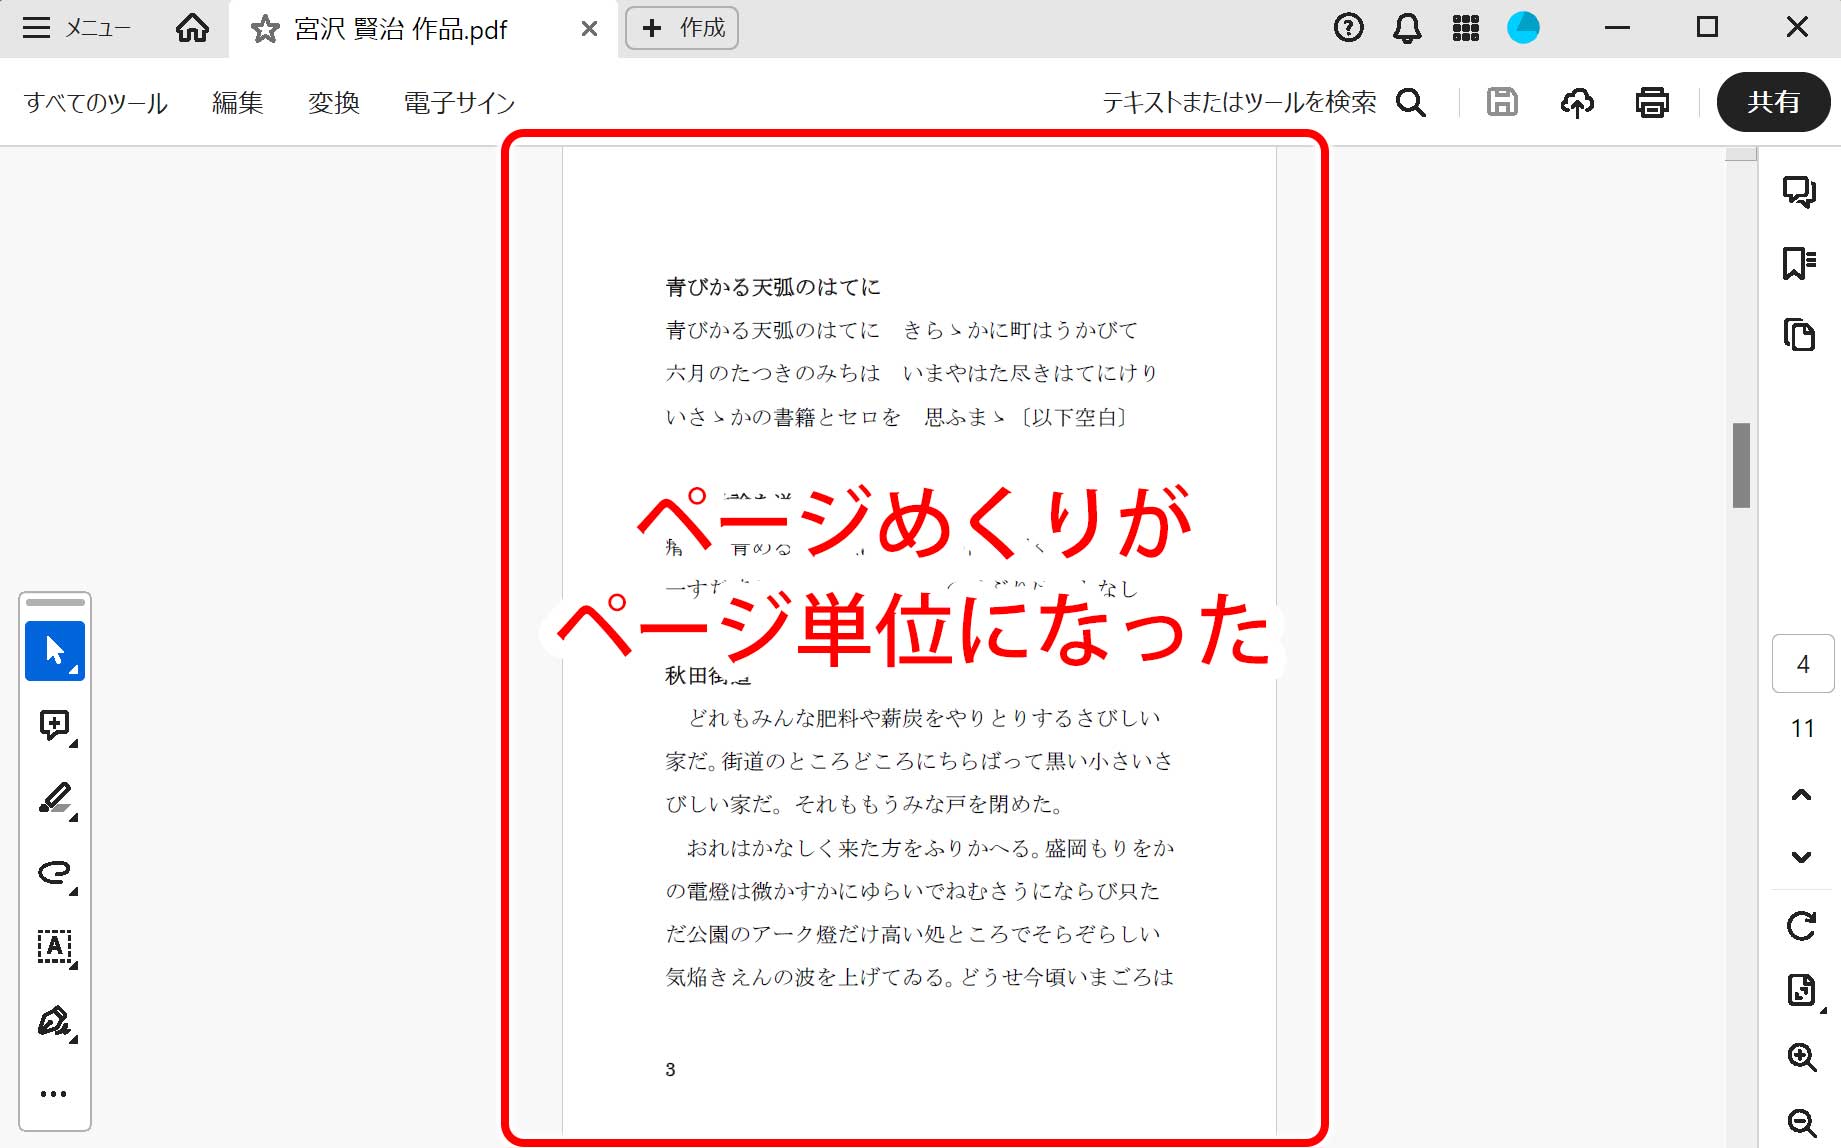This screenshot has width=1841, height=1148.
Task: Rotate the page clockwise
Action: 1801,926
